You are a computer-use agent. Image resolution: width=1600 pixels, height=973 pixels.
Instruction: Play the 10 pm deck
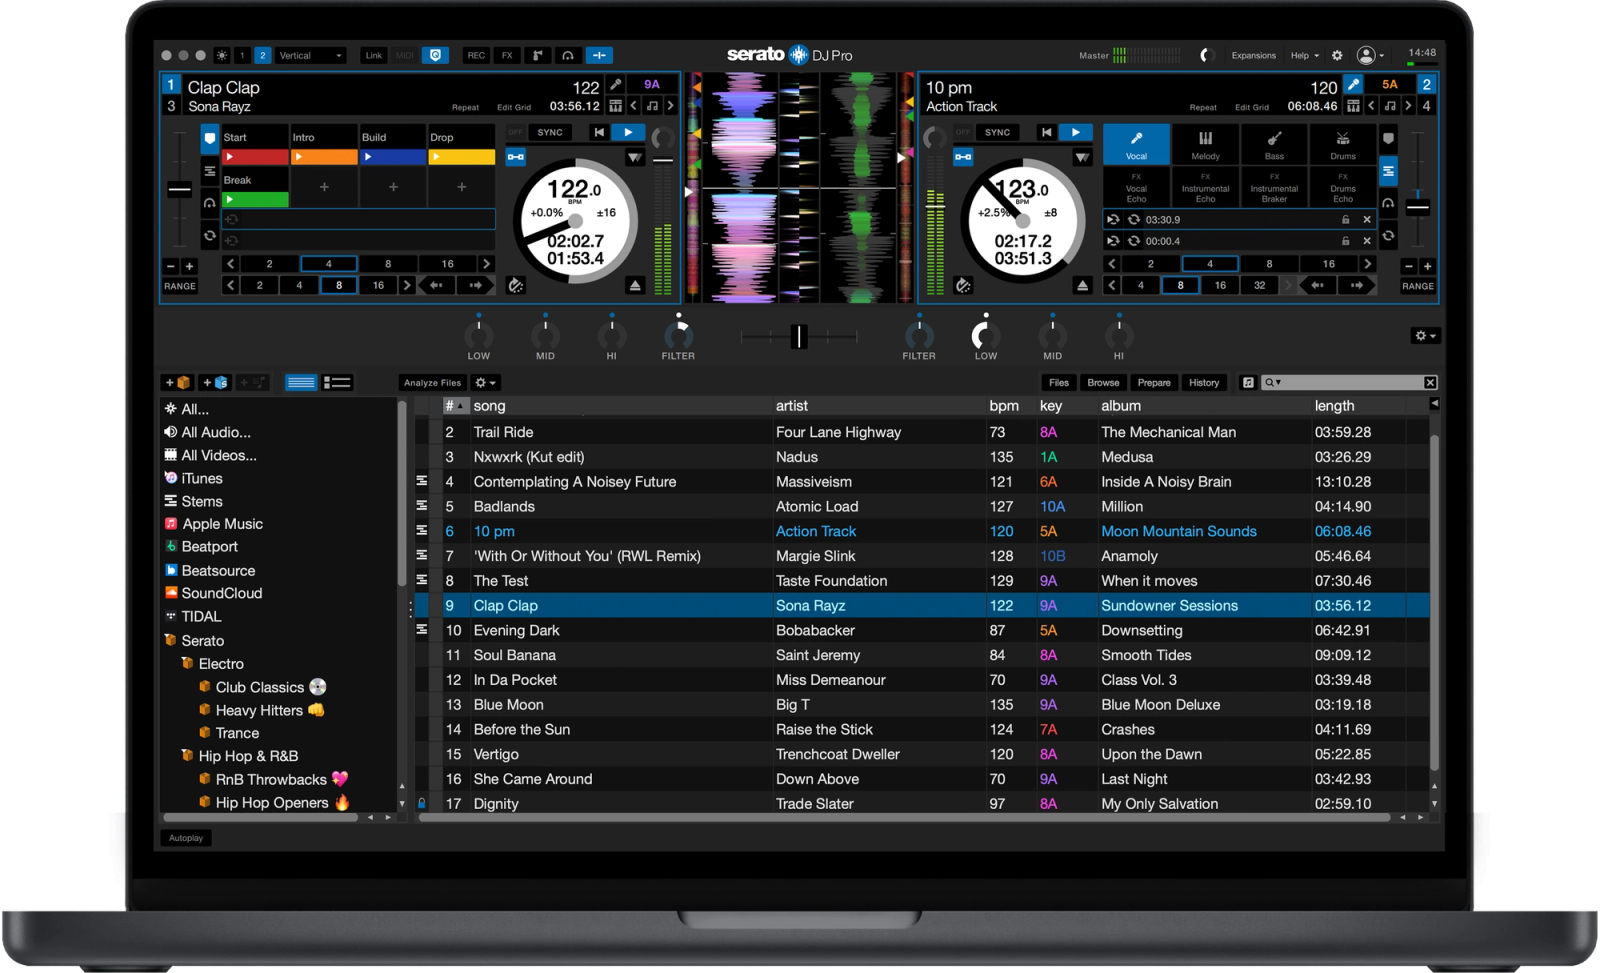coord(1075,132)
